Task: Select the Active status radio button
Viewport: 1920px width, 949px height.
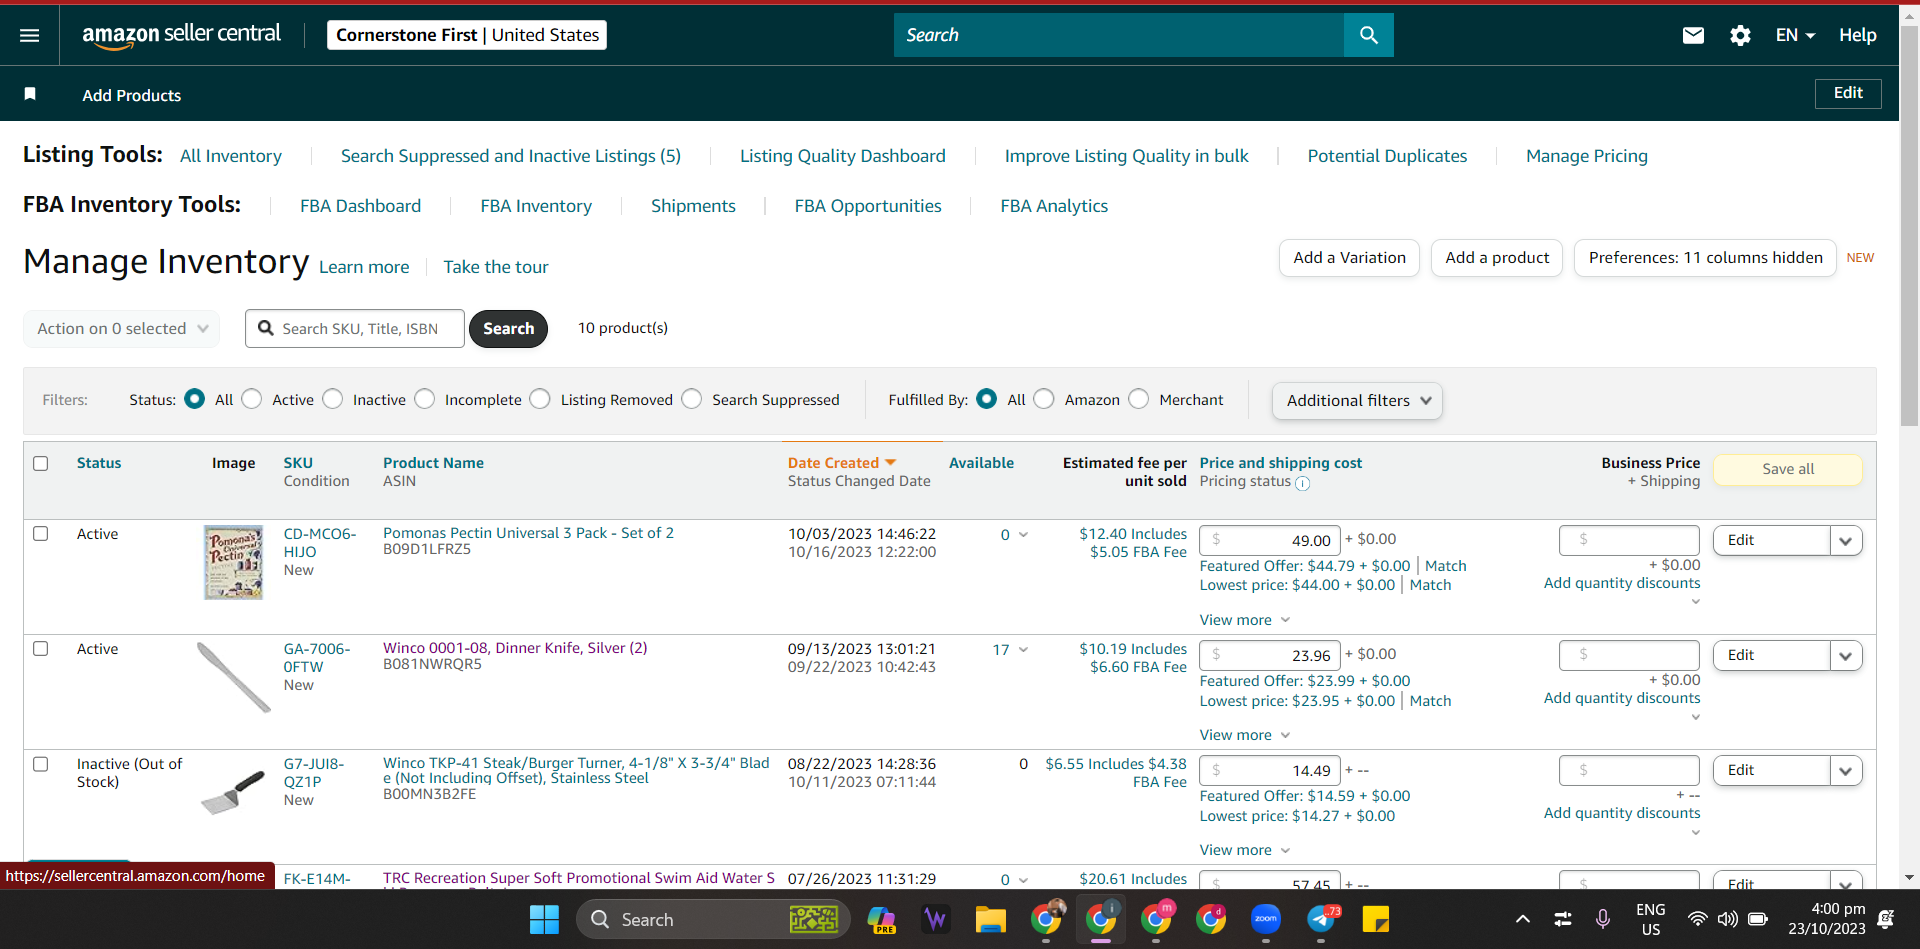Action: 252,399
